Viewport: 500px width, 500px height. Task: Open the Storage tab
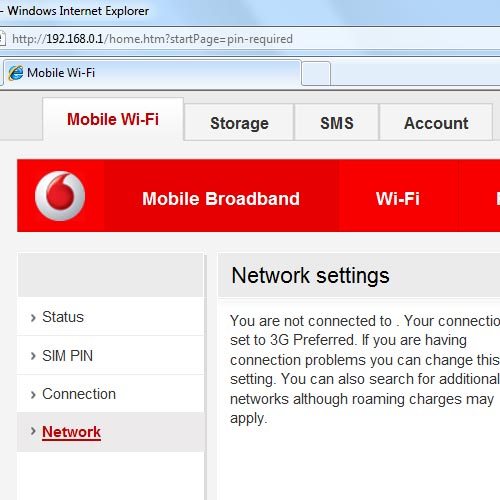click(239, 122)
